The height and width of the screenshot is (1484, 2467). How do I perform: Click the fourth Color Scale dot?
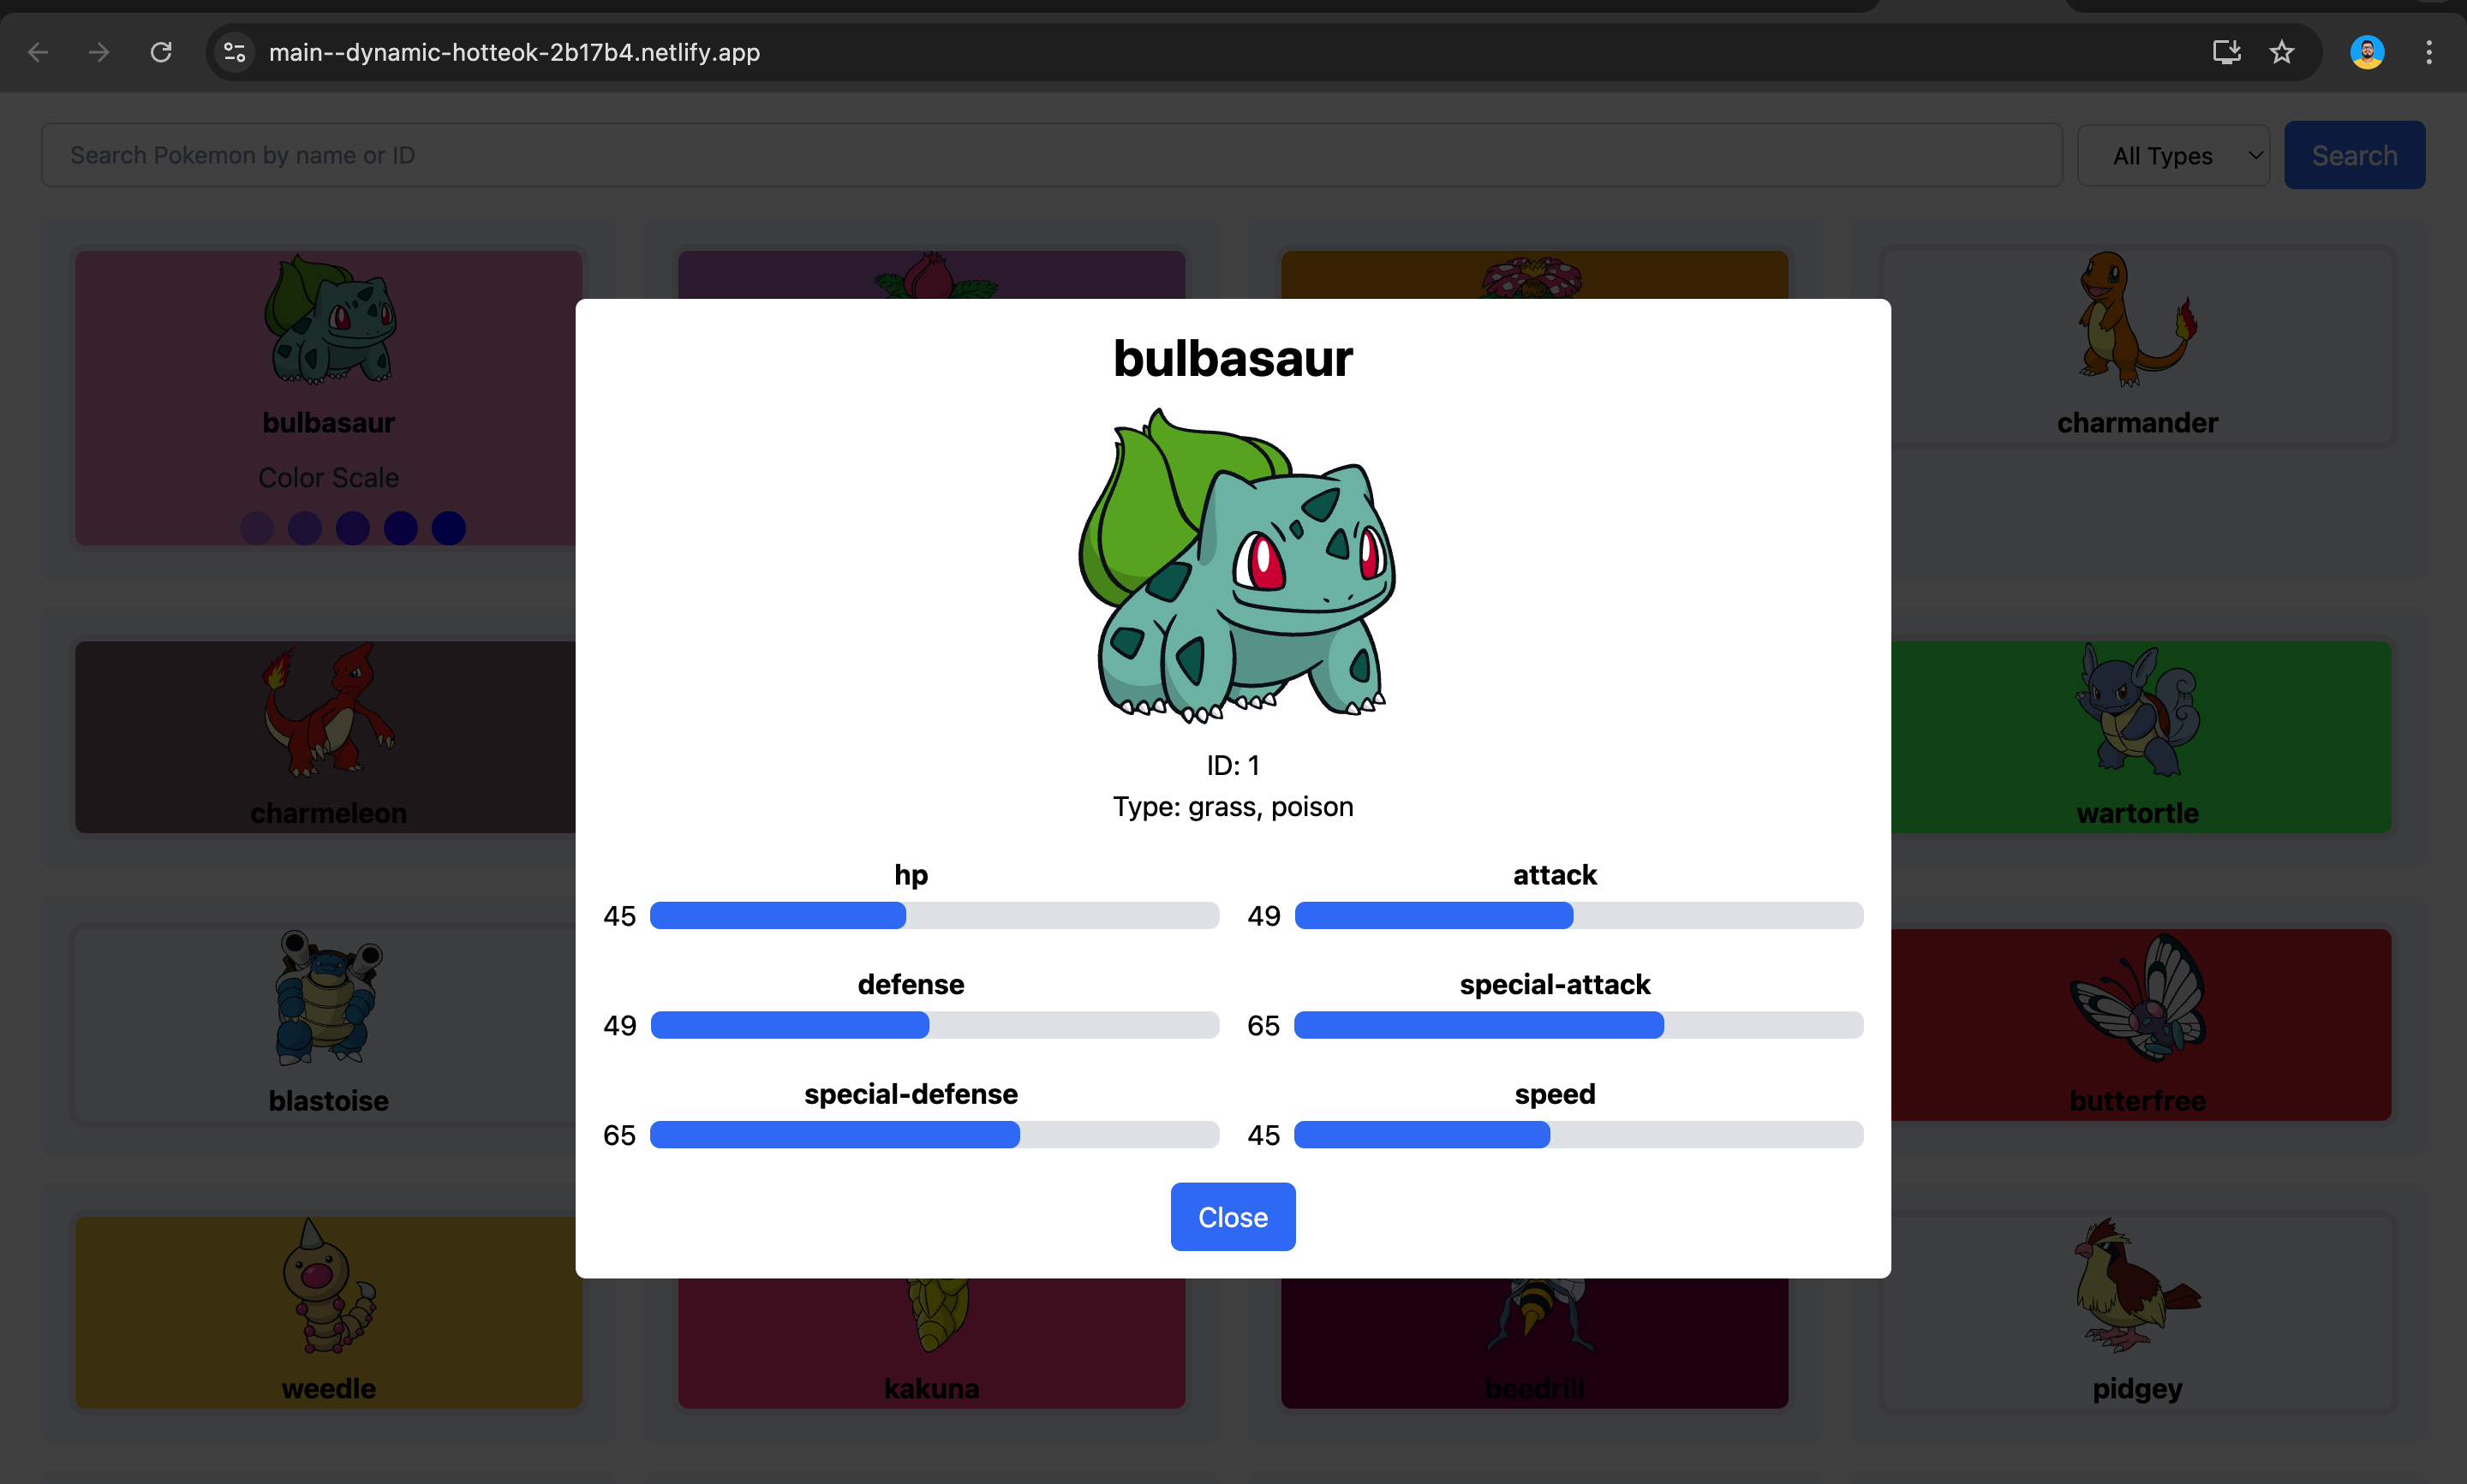pyautogui.click(x=401, y=528)
